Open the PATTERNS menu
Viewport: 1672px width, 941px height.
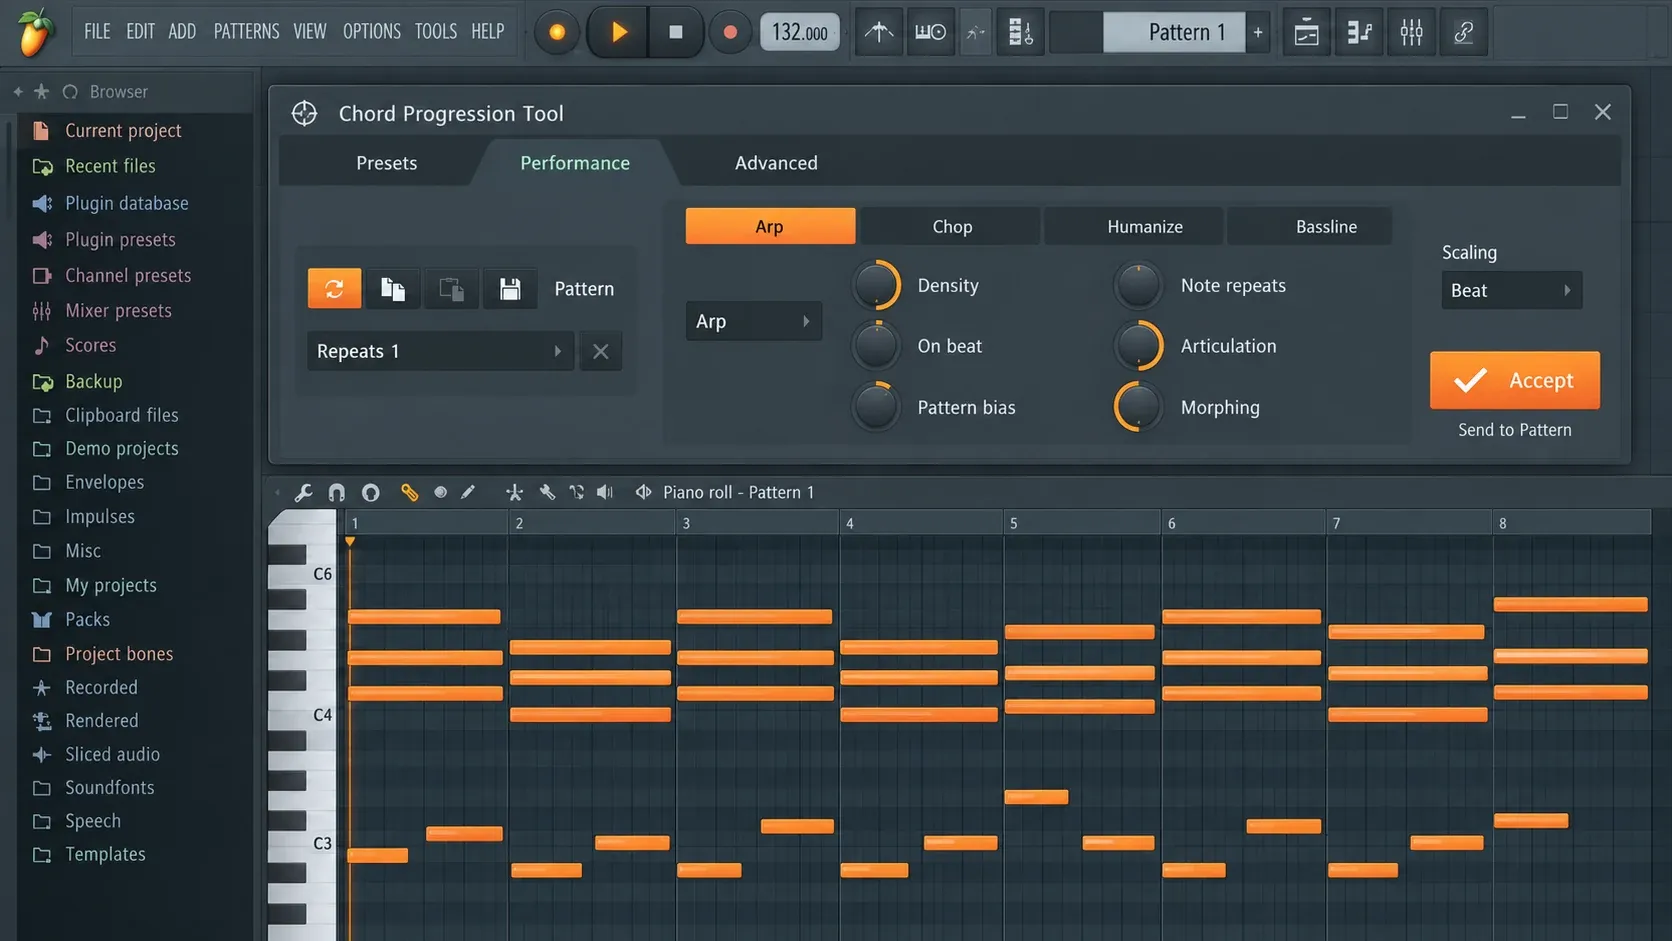246,32
